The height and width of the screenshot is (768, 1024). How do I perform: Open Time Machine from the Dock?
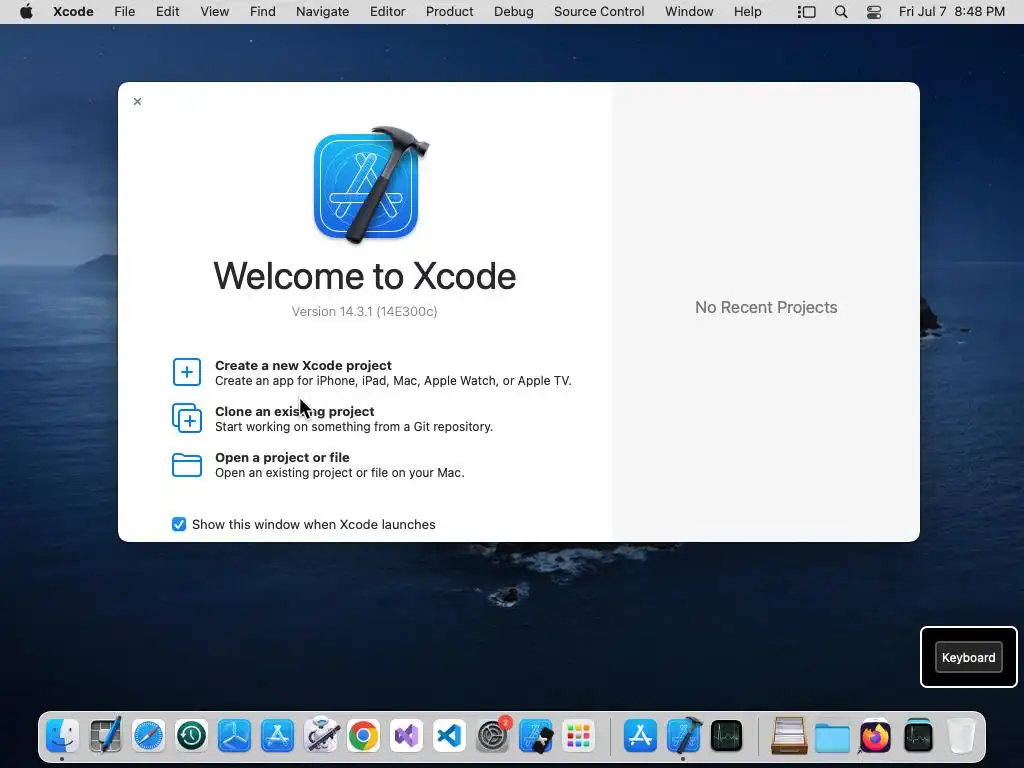point(191,736)
